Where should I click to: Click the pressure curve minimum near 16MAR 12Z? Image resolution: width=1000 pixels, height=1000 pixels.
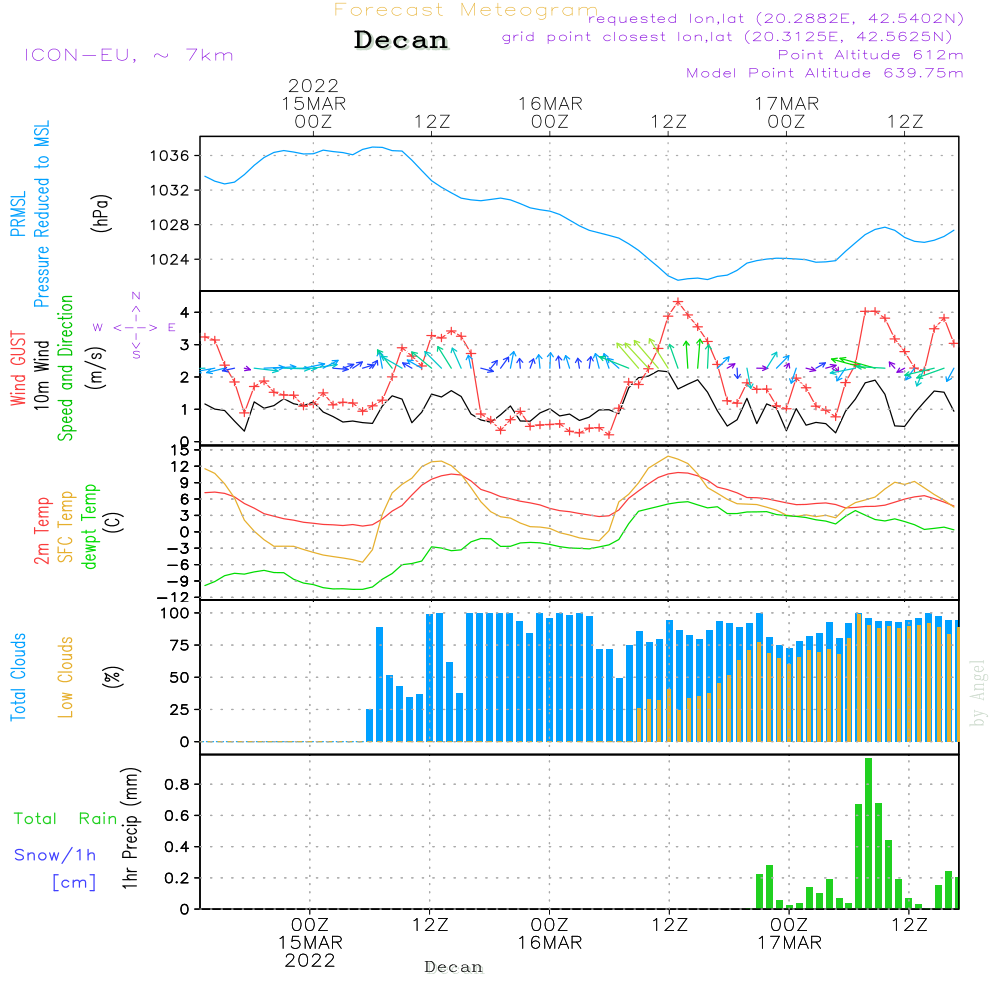click(x=679, y=279)
